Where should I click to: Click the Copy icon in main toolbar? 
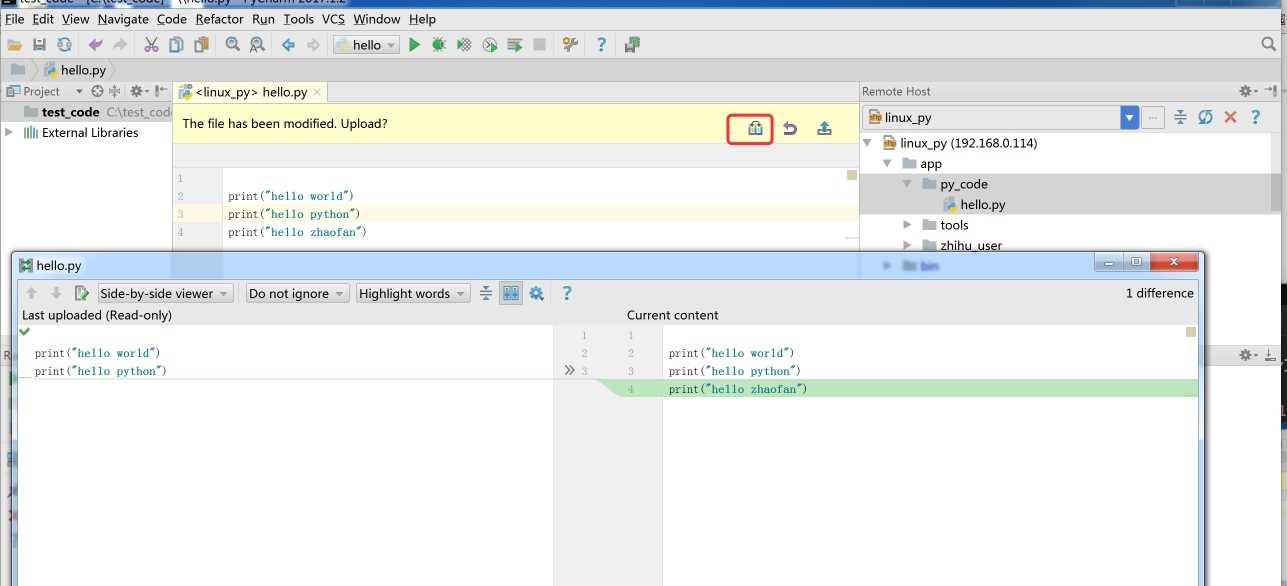click(176, 45)
